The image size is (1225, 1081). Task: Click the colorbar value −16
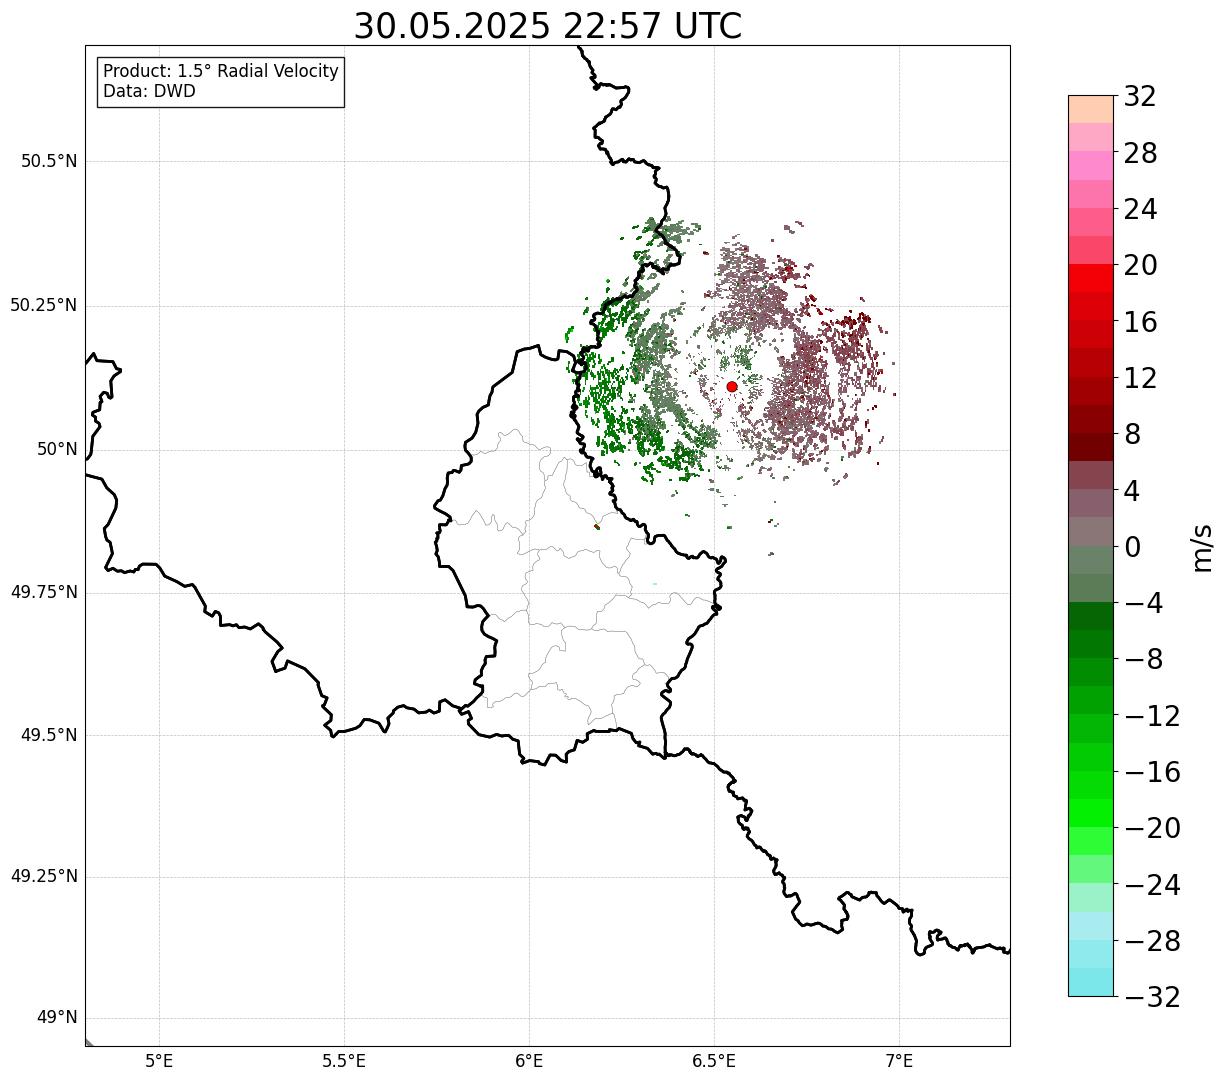[1152, 772]
